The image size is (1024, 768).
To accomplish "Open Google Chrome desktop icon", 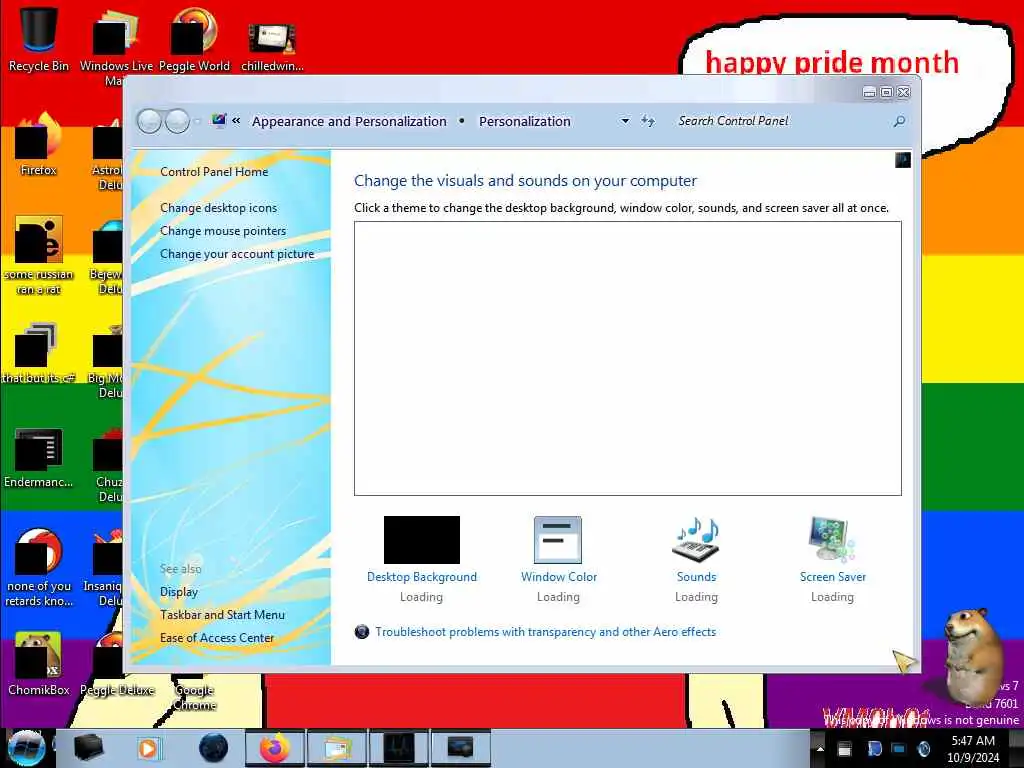I will tap(194, 692).
